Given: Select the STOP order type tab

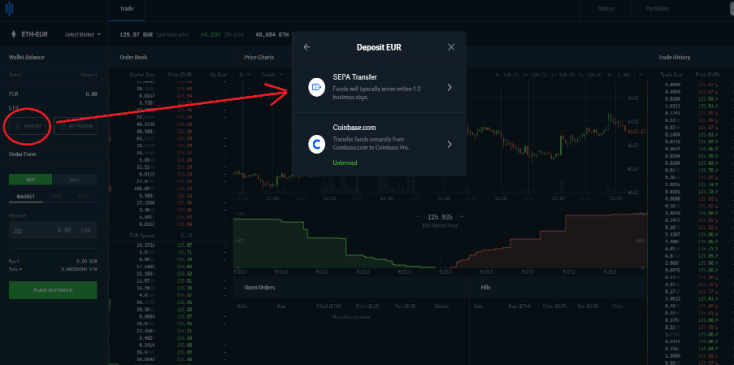Looking at the screenshot, I should [x=84, y=197].
